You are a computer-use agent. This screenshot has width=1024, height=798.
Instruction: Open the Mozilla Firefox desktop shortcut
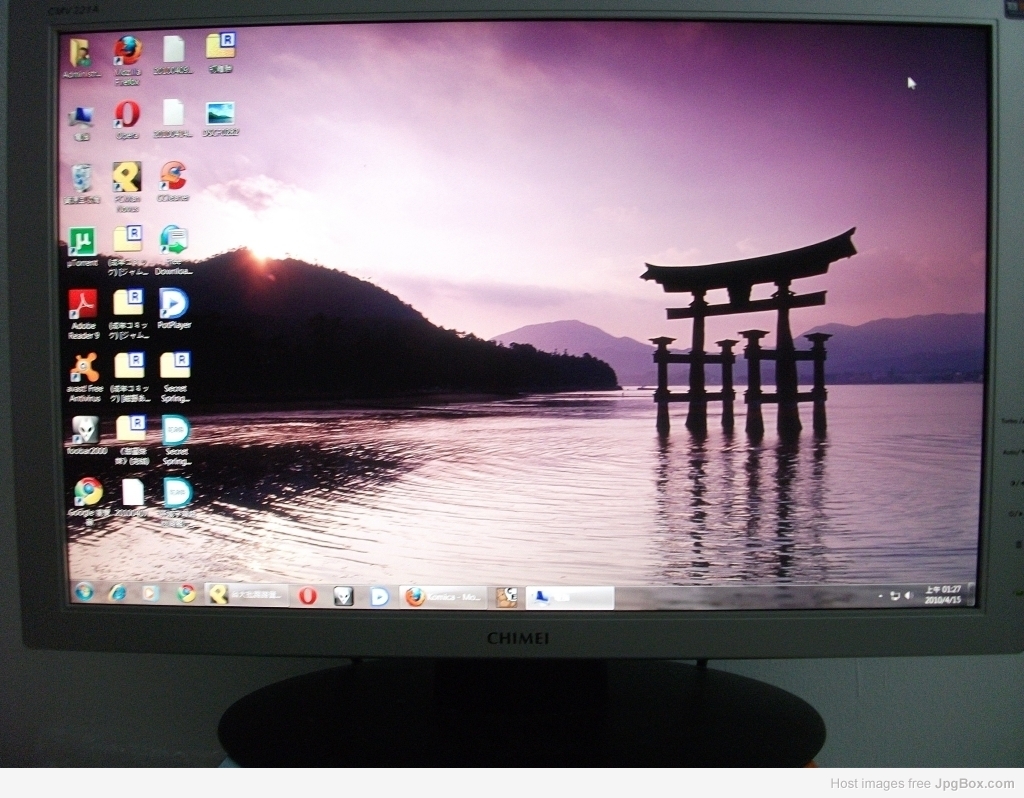(x=128, y=51)
